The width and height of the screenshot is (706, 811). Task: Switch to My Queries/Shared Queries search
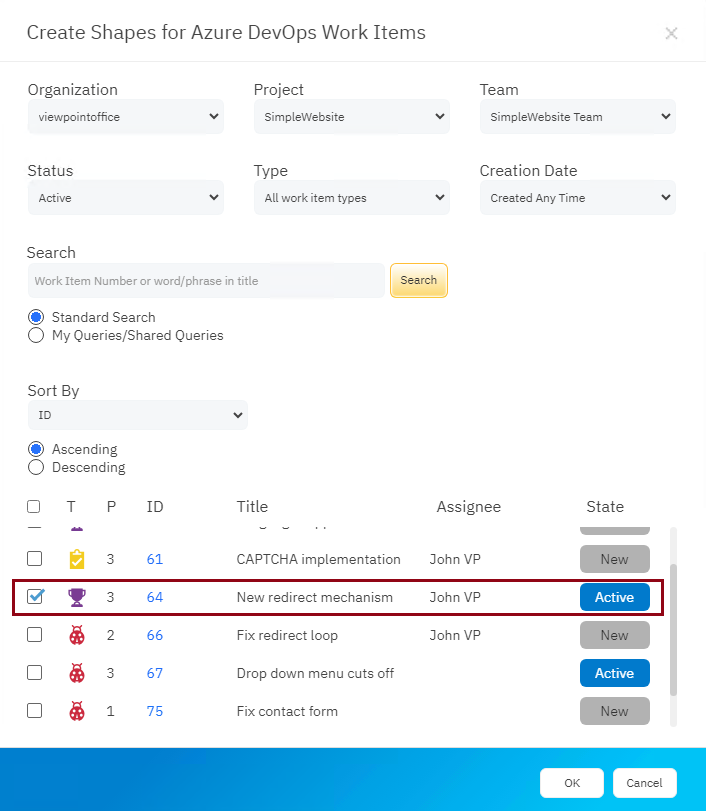click(36, 336)
